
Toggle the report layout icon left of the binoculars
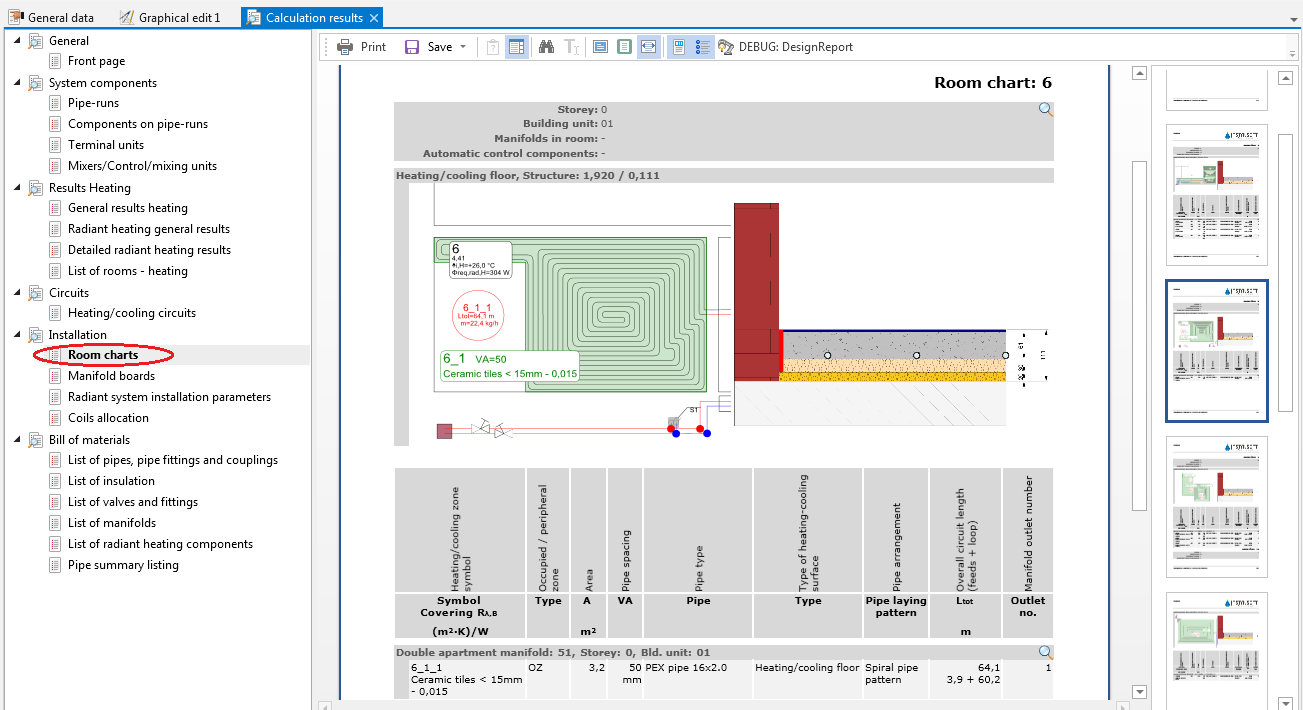point(516,47)
